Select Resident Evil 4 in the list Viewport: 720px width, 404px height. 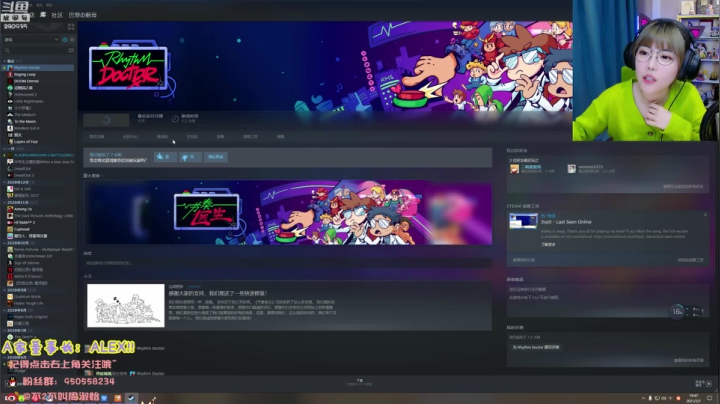(x=27, y=128)
